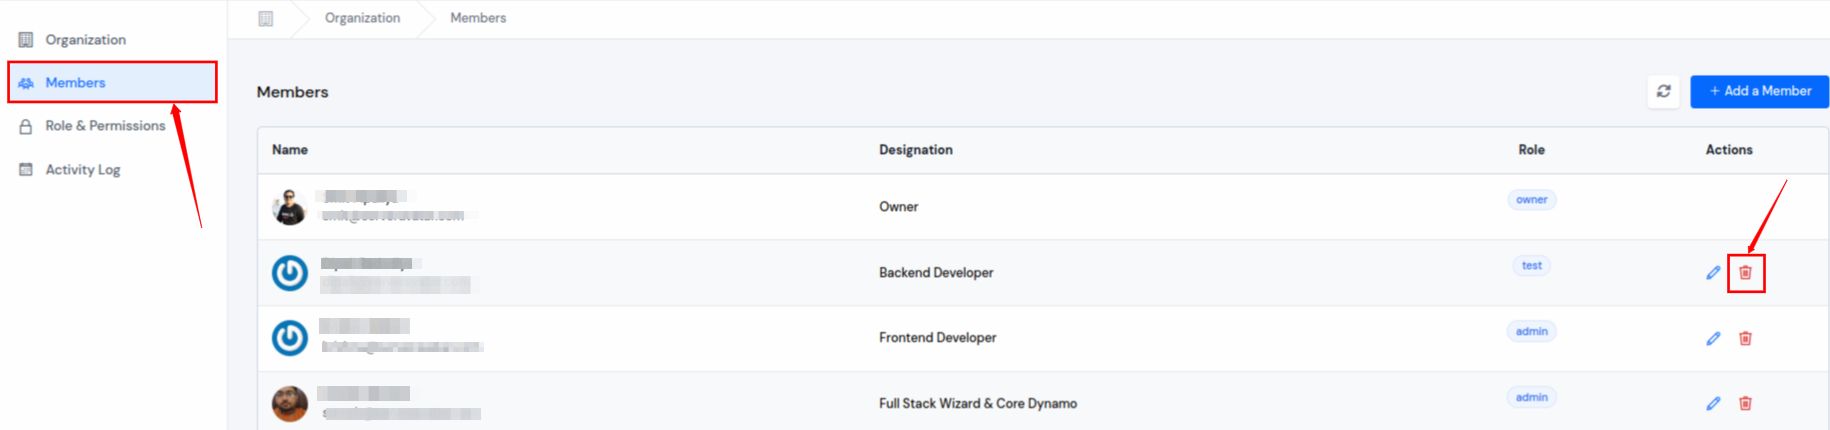
Task: Click the owner role badge
Action: pos(1531,200)
